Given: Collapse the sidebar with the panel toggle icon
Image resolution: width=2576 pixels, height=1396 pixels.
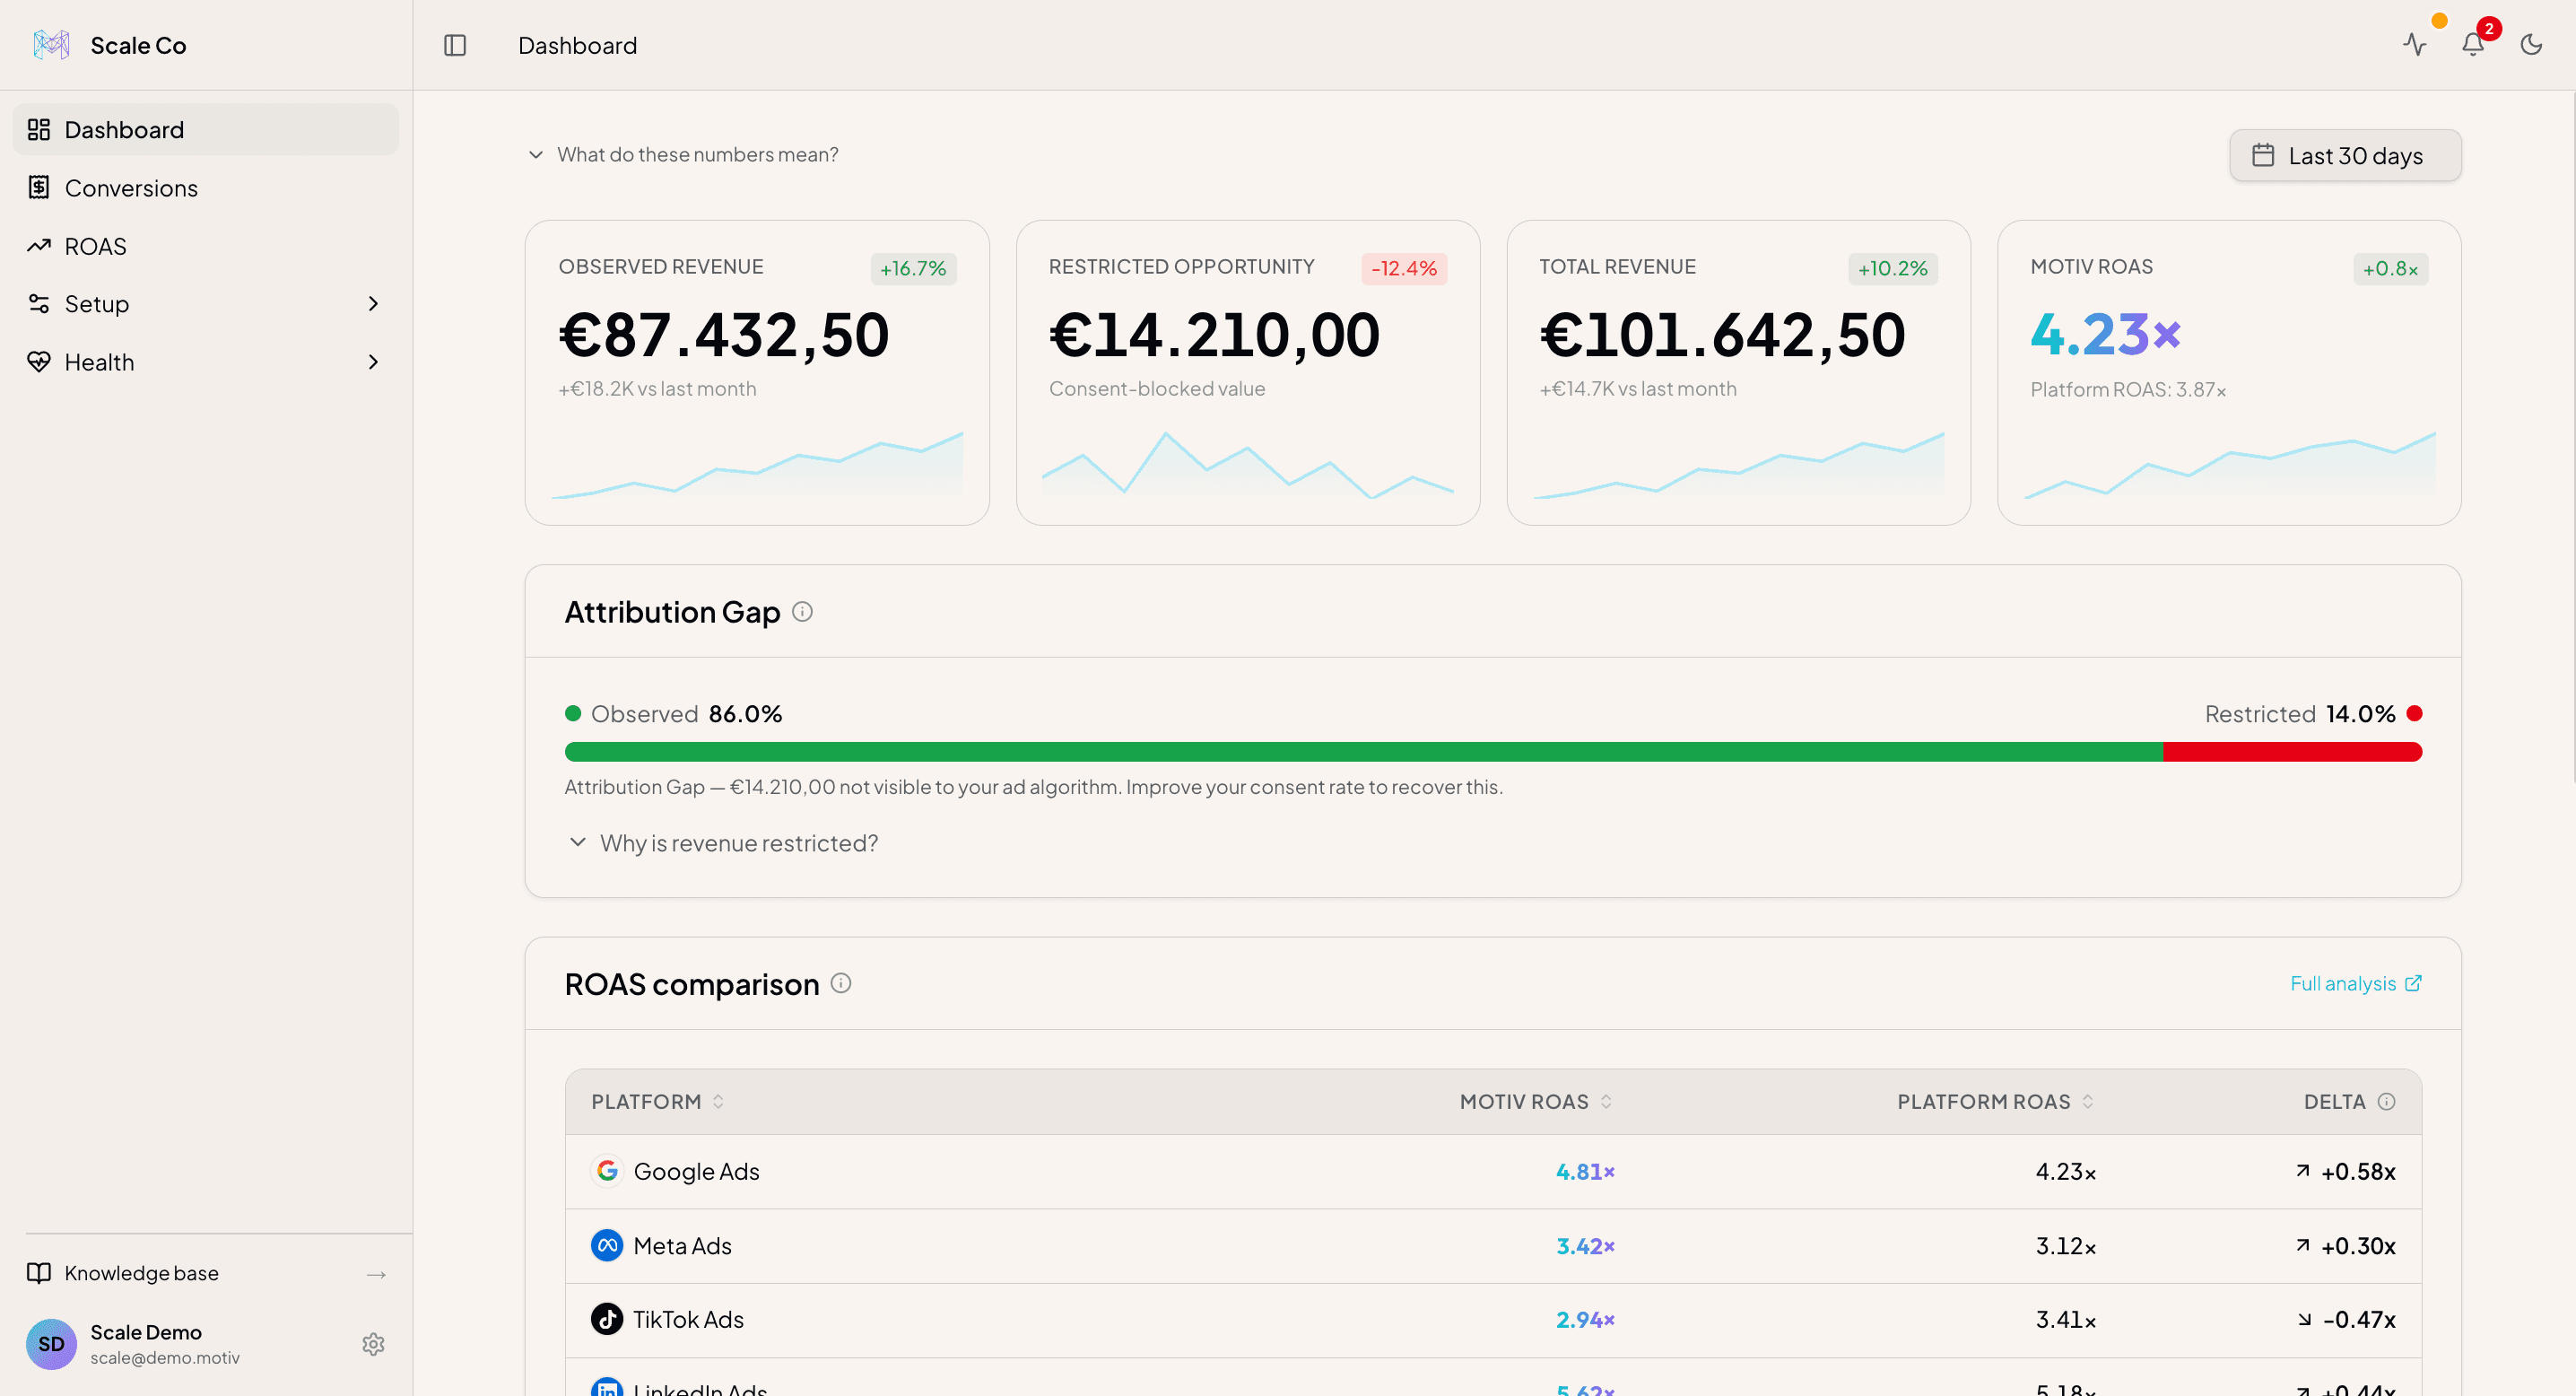Looking at the screenshot, I should [x=455, y=45].
